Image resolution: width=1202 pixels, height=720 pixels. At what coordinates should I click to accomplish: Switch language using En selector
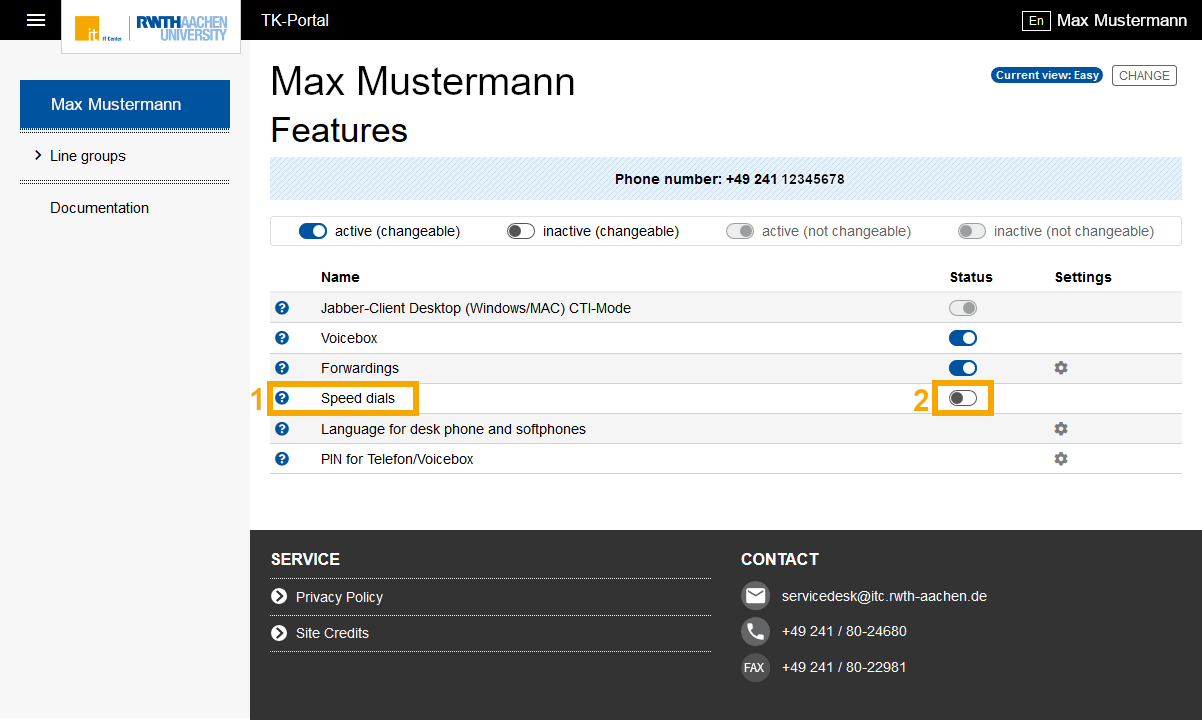click(x=1035, y=21)
